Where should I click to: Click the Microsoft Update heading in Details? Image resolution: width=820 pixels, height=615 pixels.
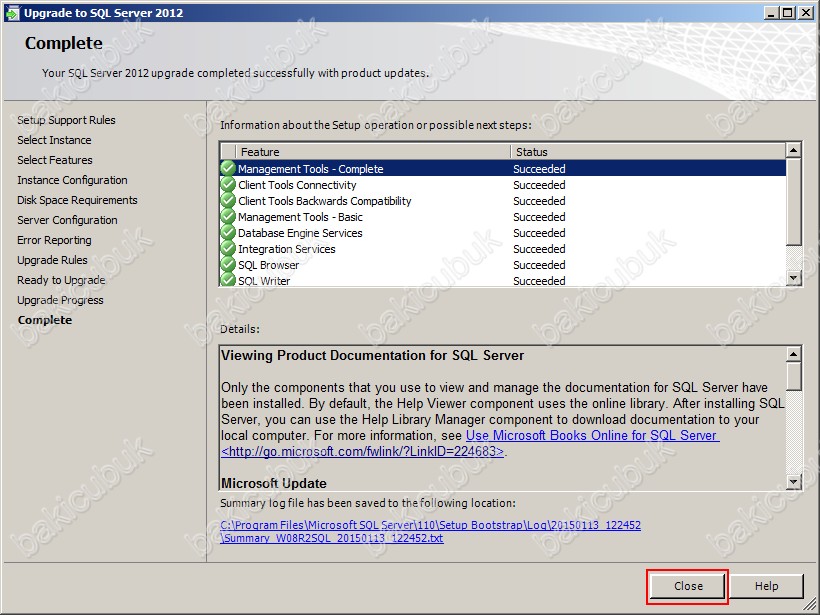point(274,483)
